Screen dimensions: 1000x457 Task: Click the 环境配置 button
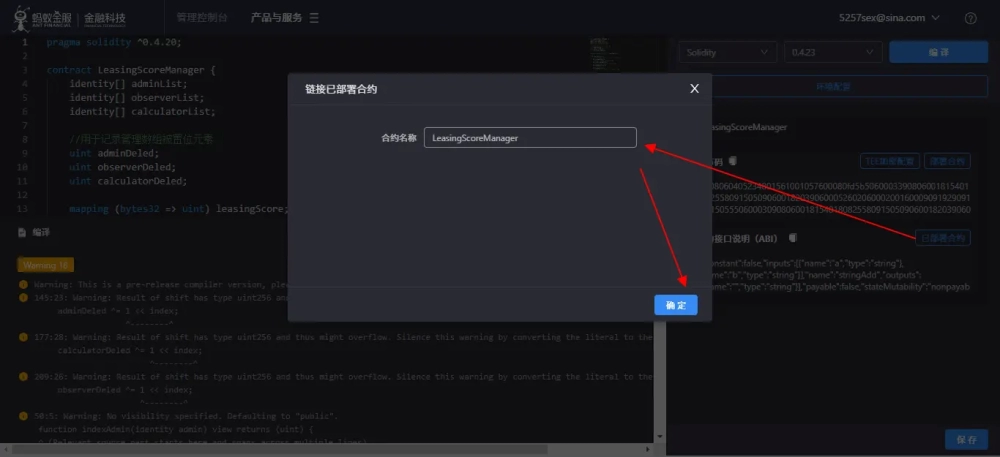point(833,86)
